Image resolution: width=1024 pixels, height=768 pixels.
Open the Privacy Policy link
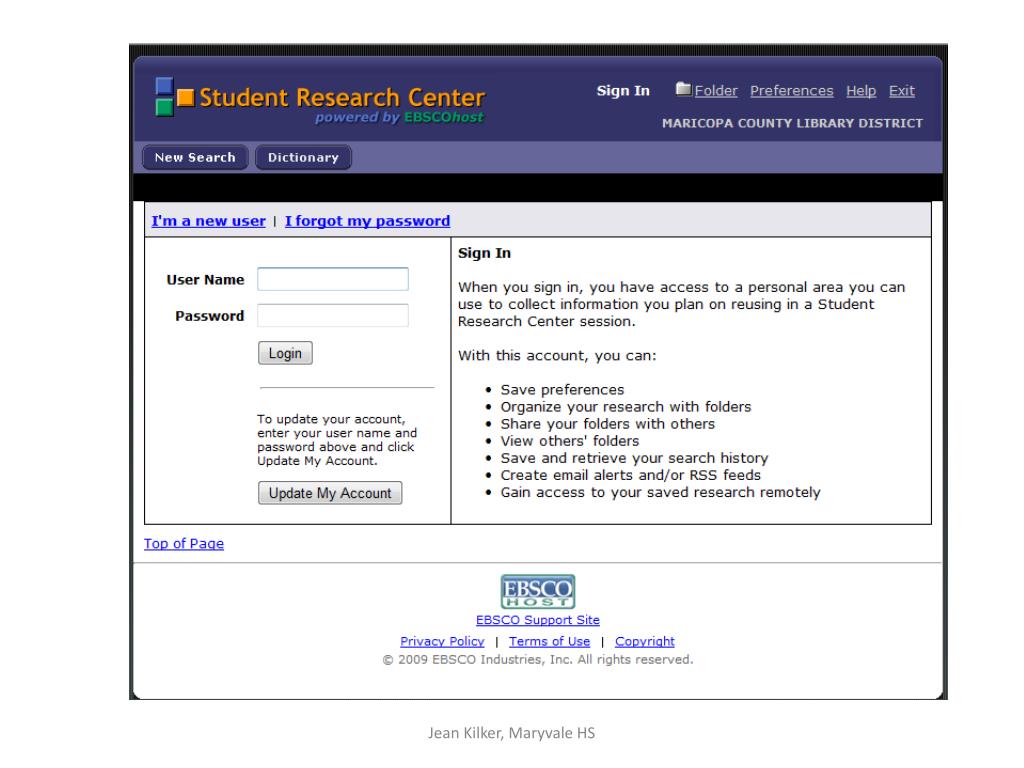[442, 641]
